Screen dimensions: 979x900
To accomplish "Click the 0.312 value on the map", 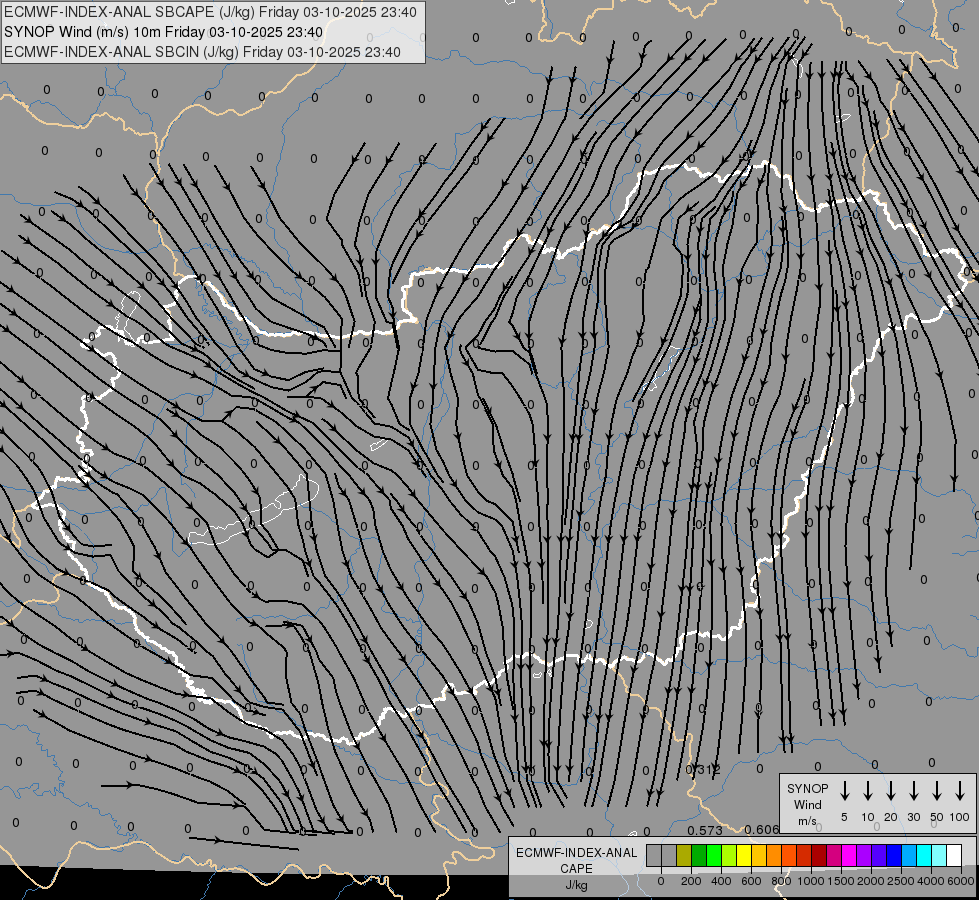I will [703, 770].
